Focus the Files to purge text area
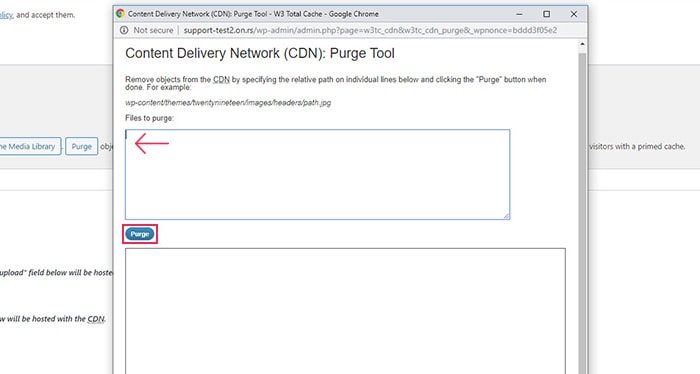 click(317, 175)
